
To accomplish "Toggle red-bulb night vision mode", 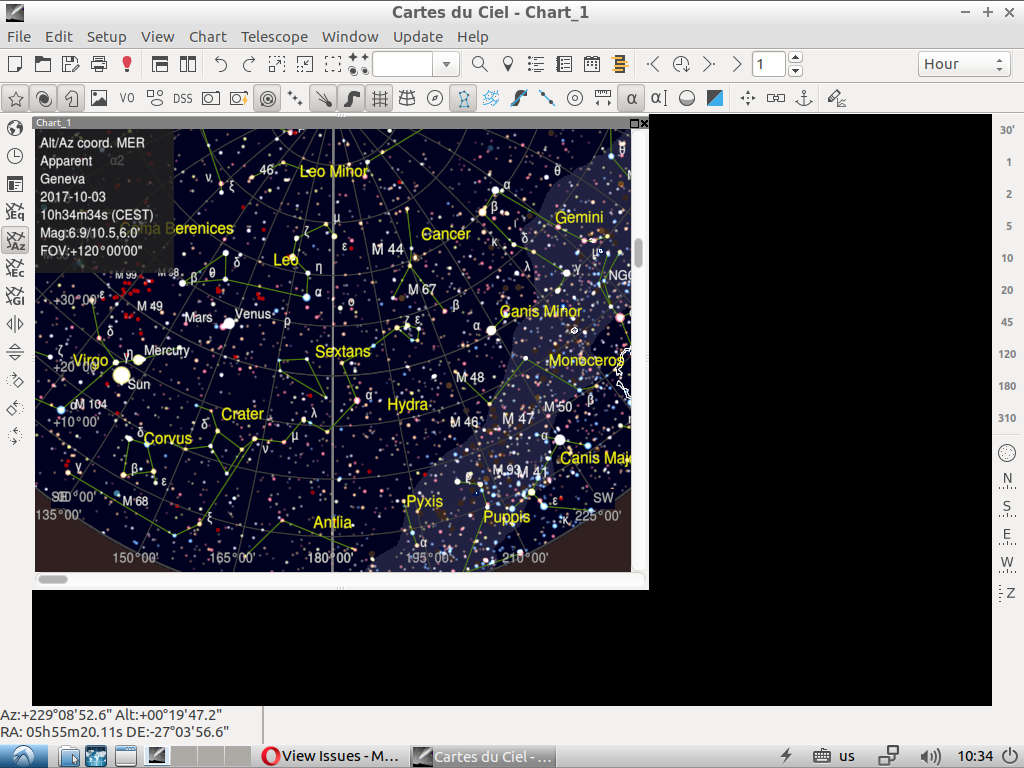I will tap(127, 64).
